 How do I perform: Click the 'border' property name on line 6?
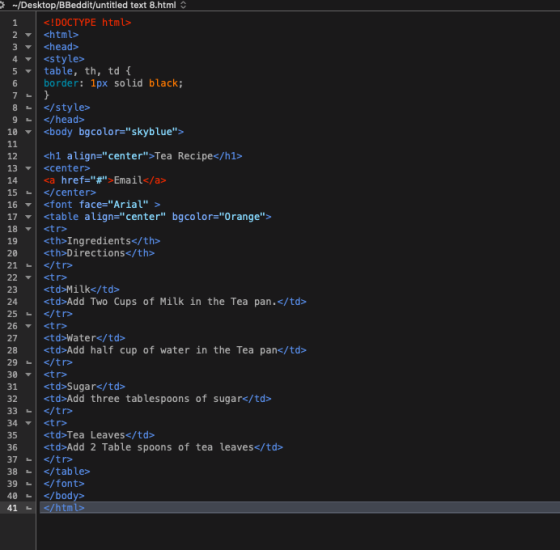(61, 83)
